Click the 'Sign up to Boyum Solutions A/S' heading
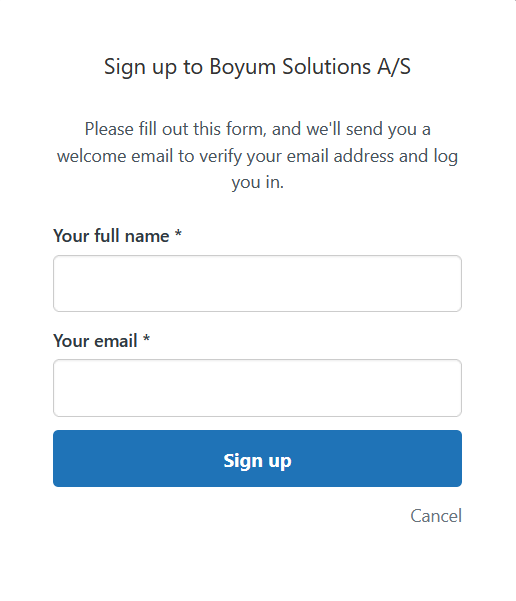The height and width of the screenshot is (601, 516). coord(257,67)
